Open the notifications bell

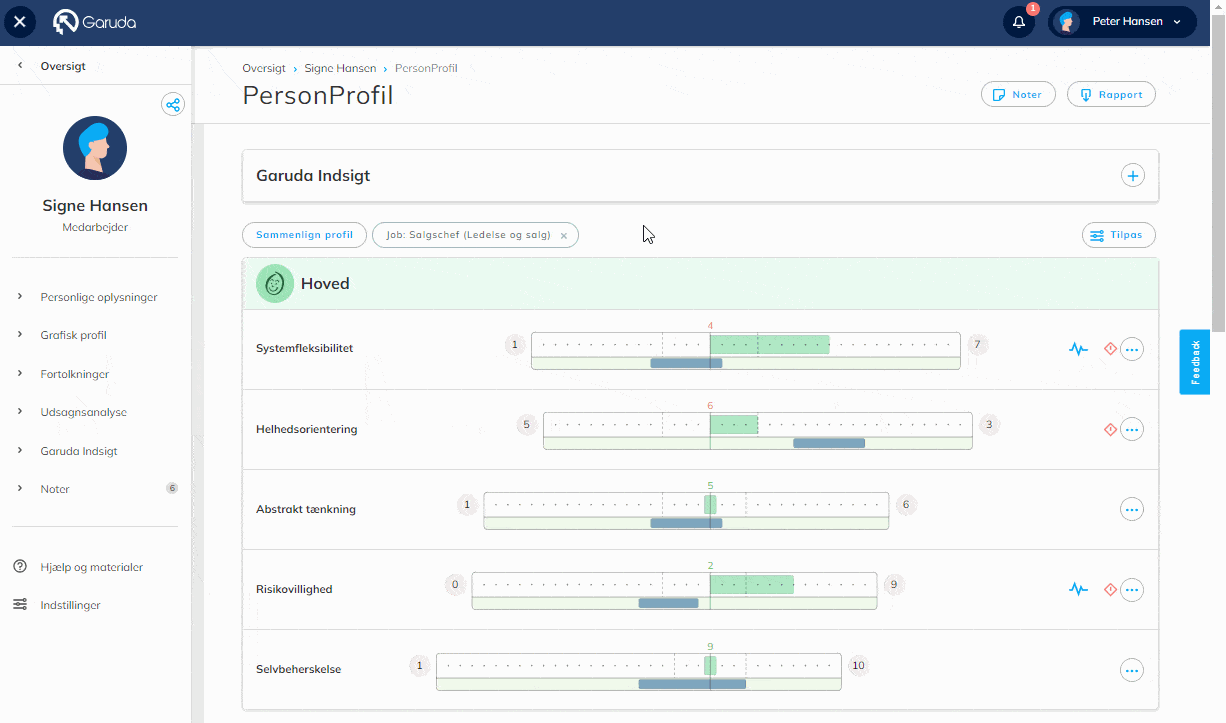[1018, 22]
